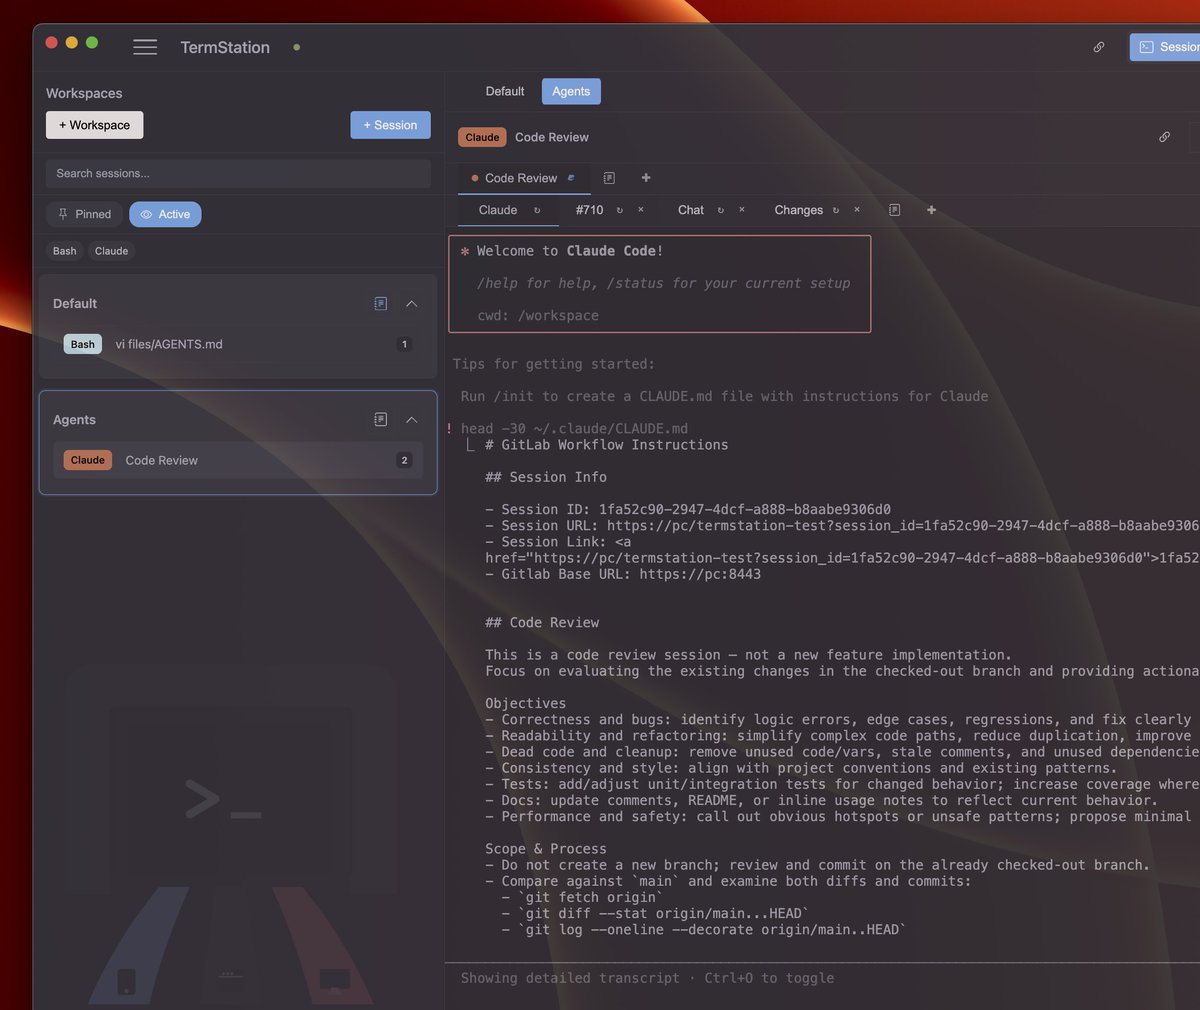This screenshot has height=1010, width=1200.
Task: Collapse the Default workspace group
Action: point(411,303)
